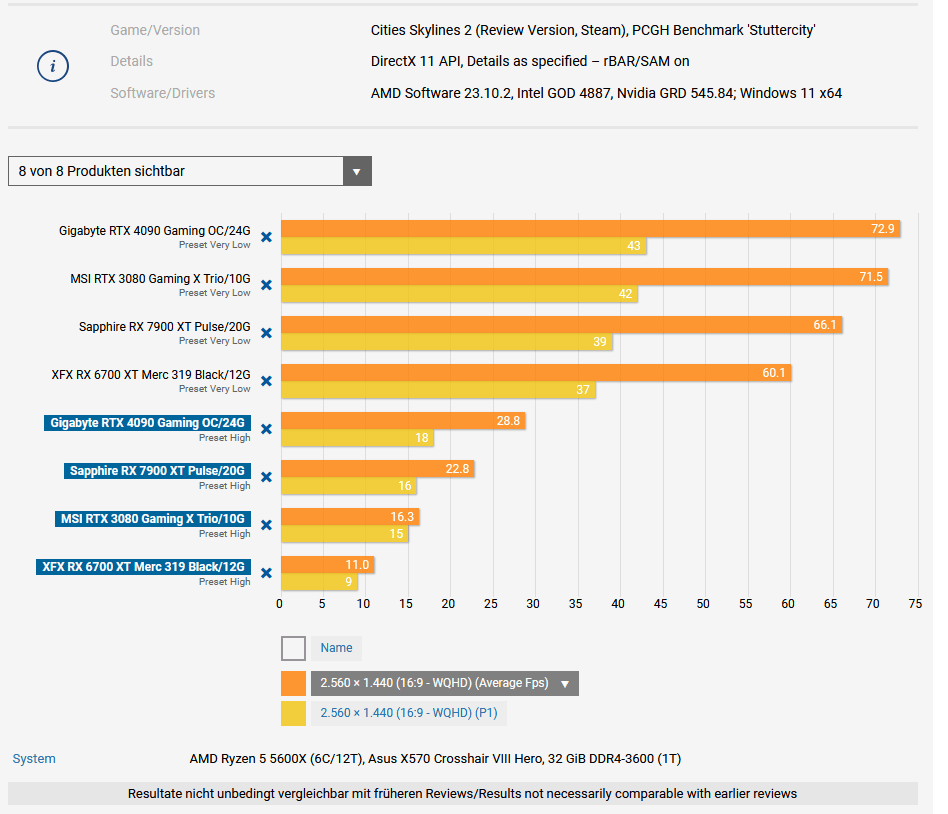Open the Average Fps resolution dropdown
948x814 pixels.
[x=445, y=683]
